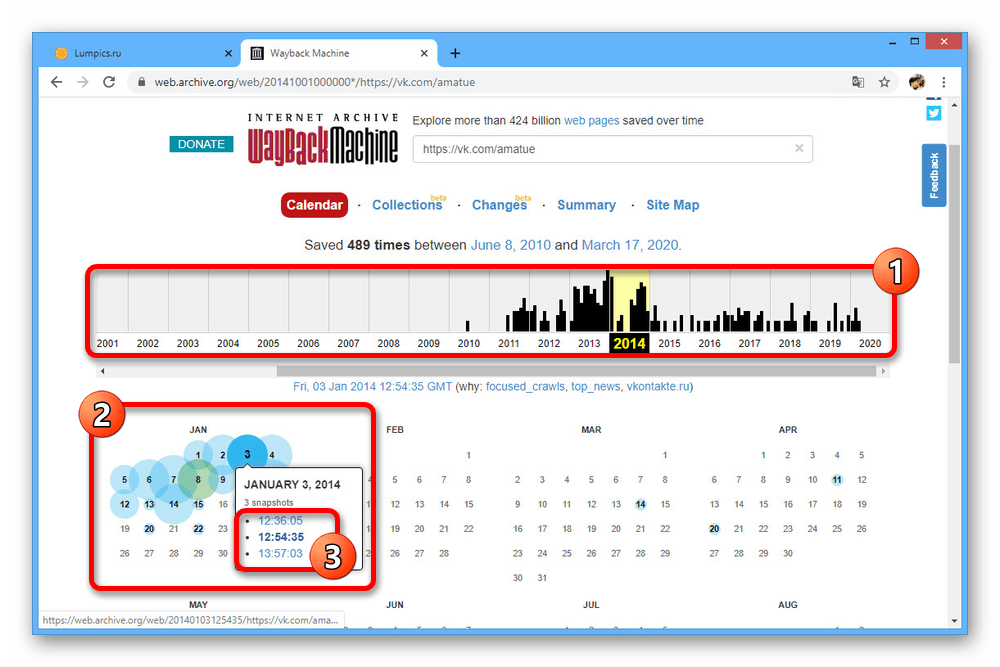Select year 2014 in the timeline

pos(629,343)
